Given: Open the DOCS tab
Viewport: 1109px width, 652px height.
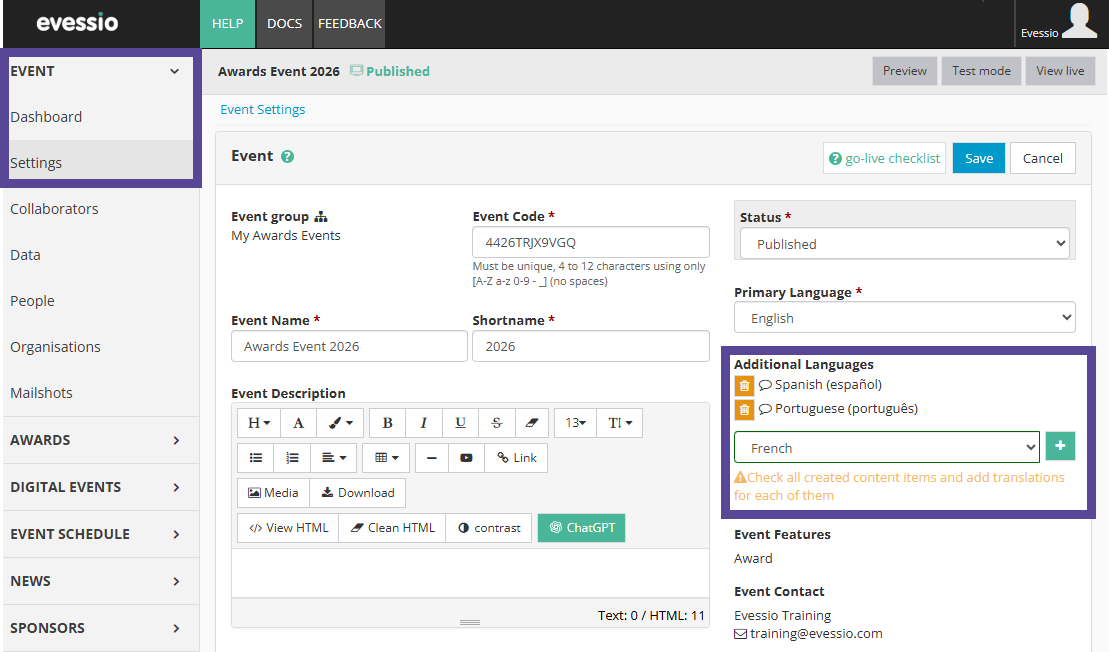Looking at the screenshot, I should pos(284,23).
